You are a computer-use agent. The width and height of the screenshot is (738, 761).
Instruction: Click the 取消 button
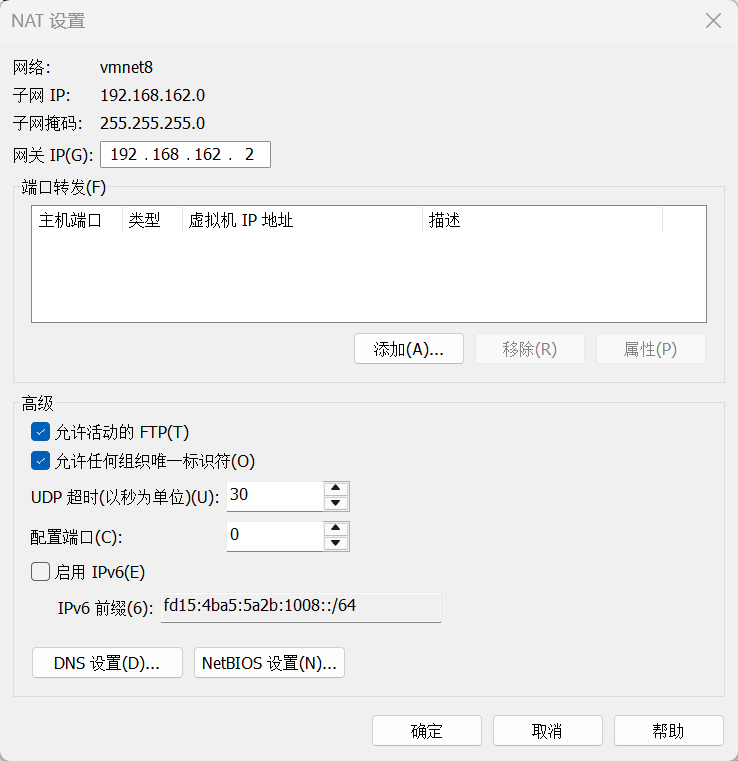(x=548, y=730)
